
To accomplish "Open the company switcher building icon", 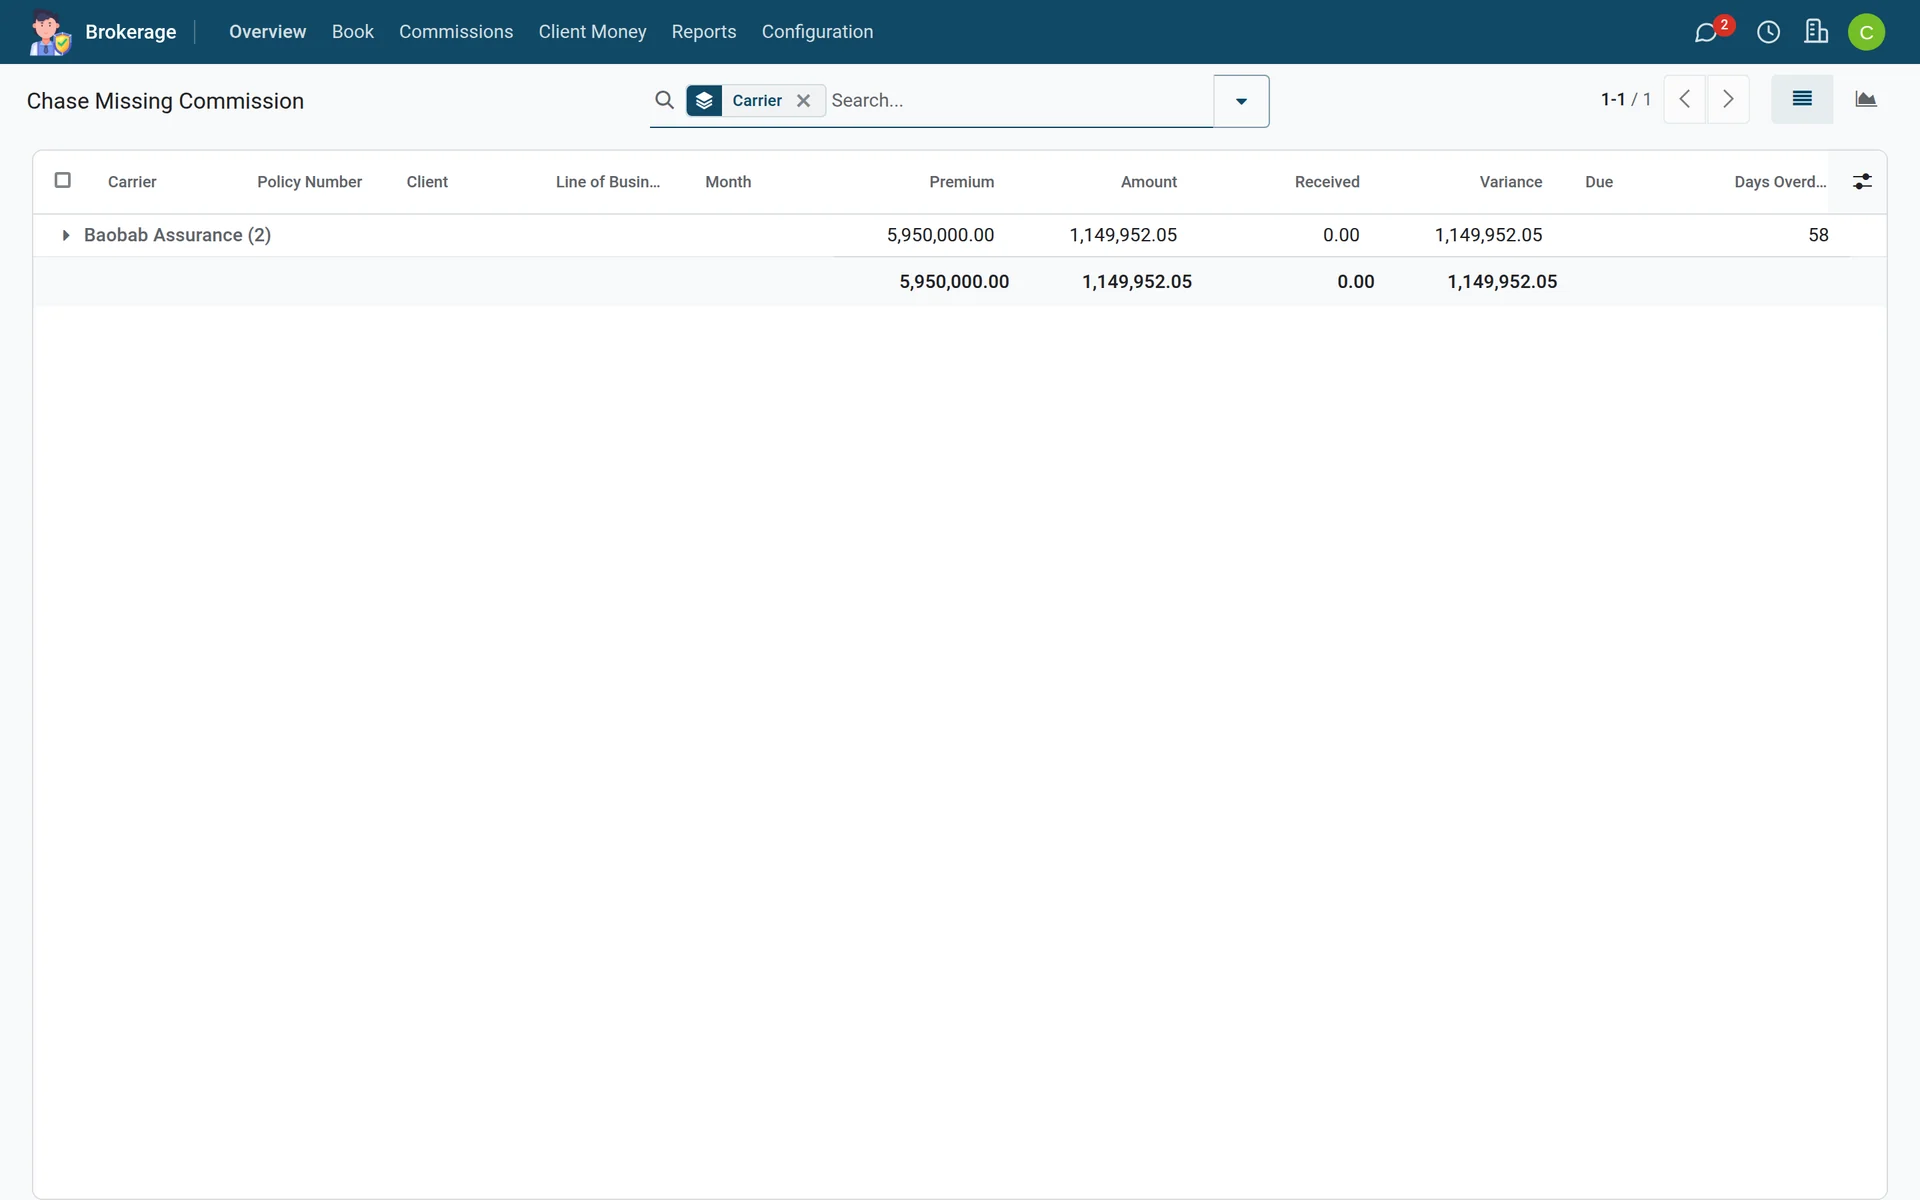I will tap(1816, 32).
